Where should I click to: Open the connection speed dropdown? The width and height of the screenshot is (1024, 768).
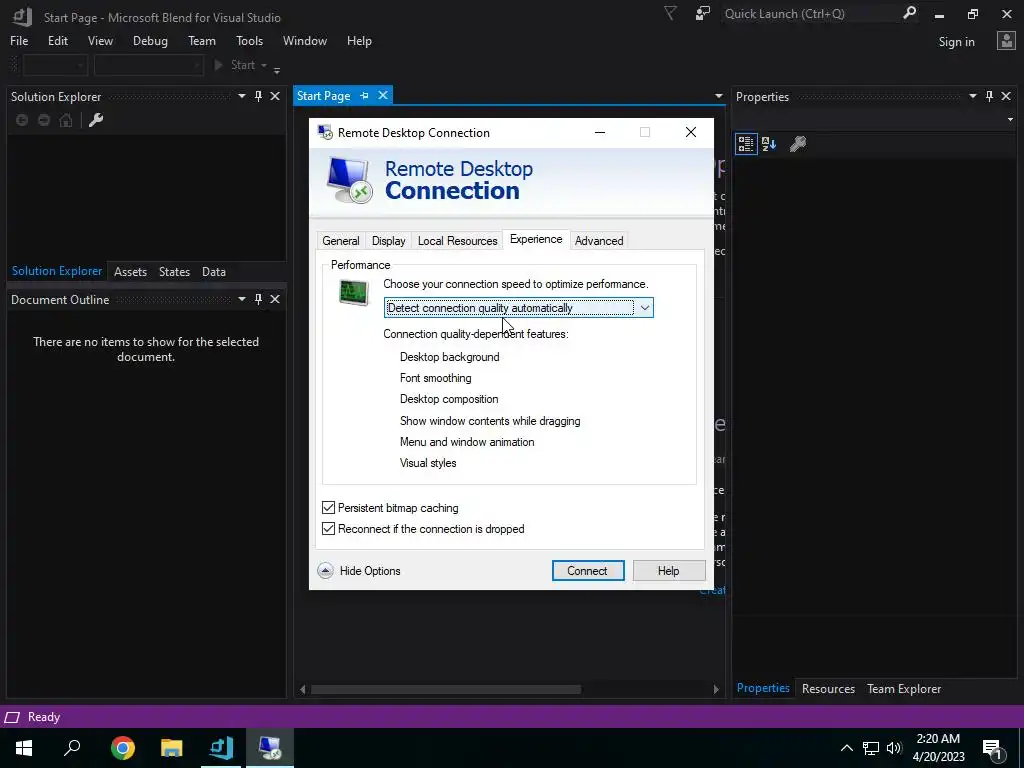pos(519,308)
